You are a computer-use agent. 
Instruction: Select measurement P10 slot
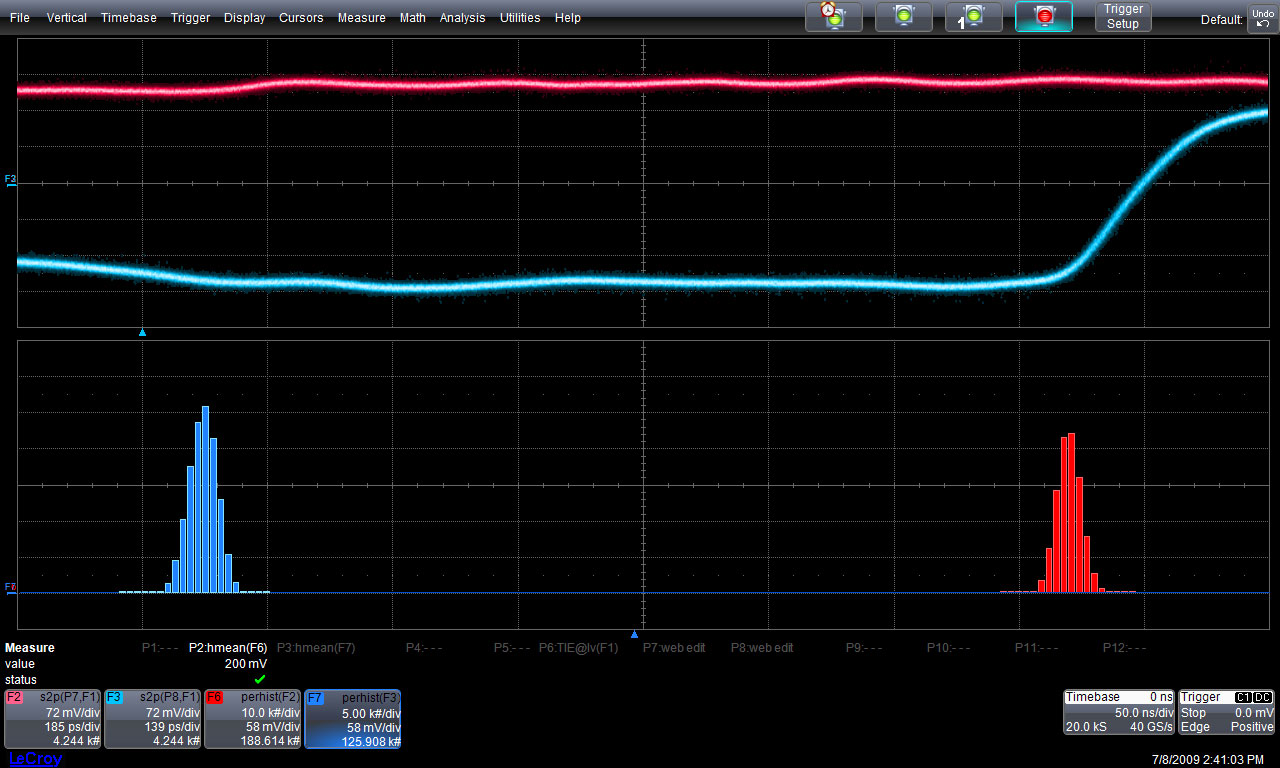pos(950,648)
